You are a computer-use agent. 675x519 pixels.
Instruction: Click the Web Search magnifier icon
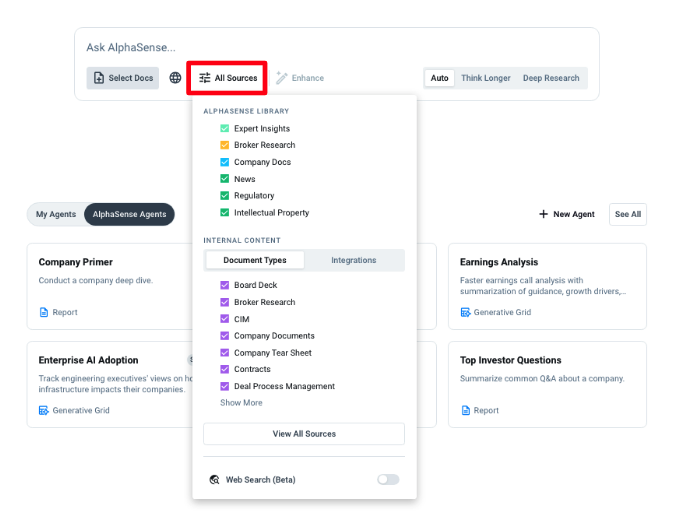pyautogui.click(x=214, y=480)
